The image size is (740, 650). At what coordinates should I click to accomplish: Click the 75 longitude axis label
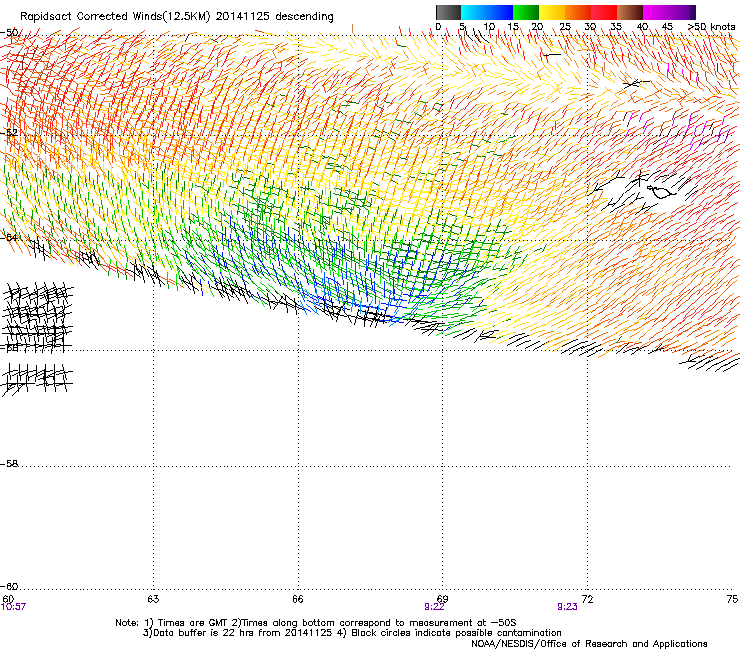(x=732, y=599)
